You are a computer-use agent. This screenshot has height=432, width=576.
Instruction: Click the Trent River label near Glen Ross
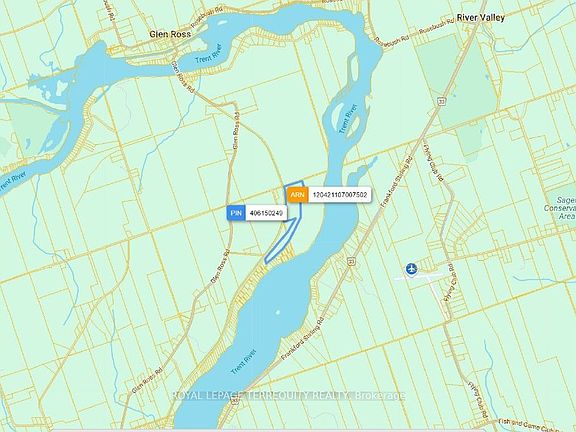[208, 54]
